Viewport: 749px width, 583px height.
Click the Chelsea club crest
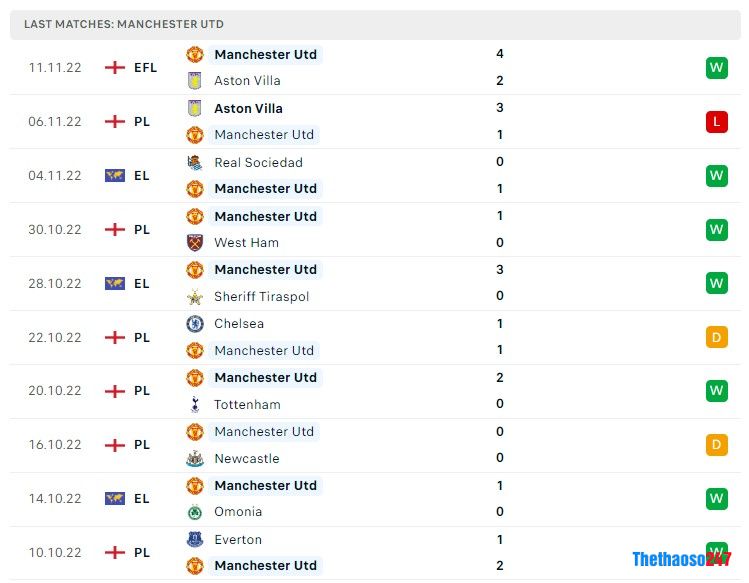[195, 324]
